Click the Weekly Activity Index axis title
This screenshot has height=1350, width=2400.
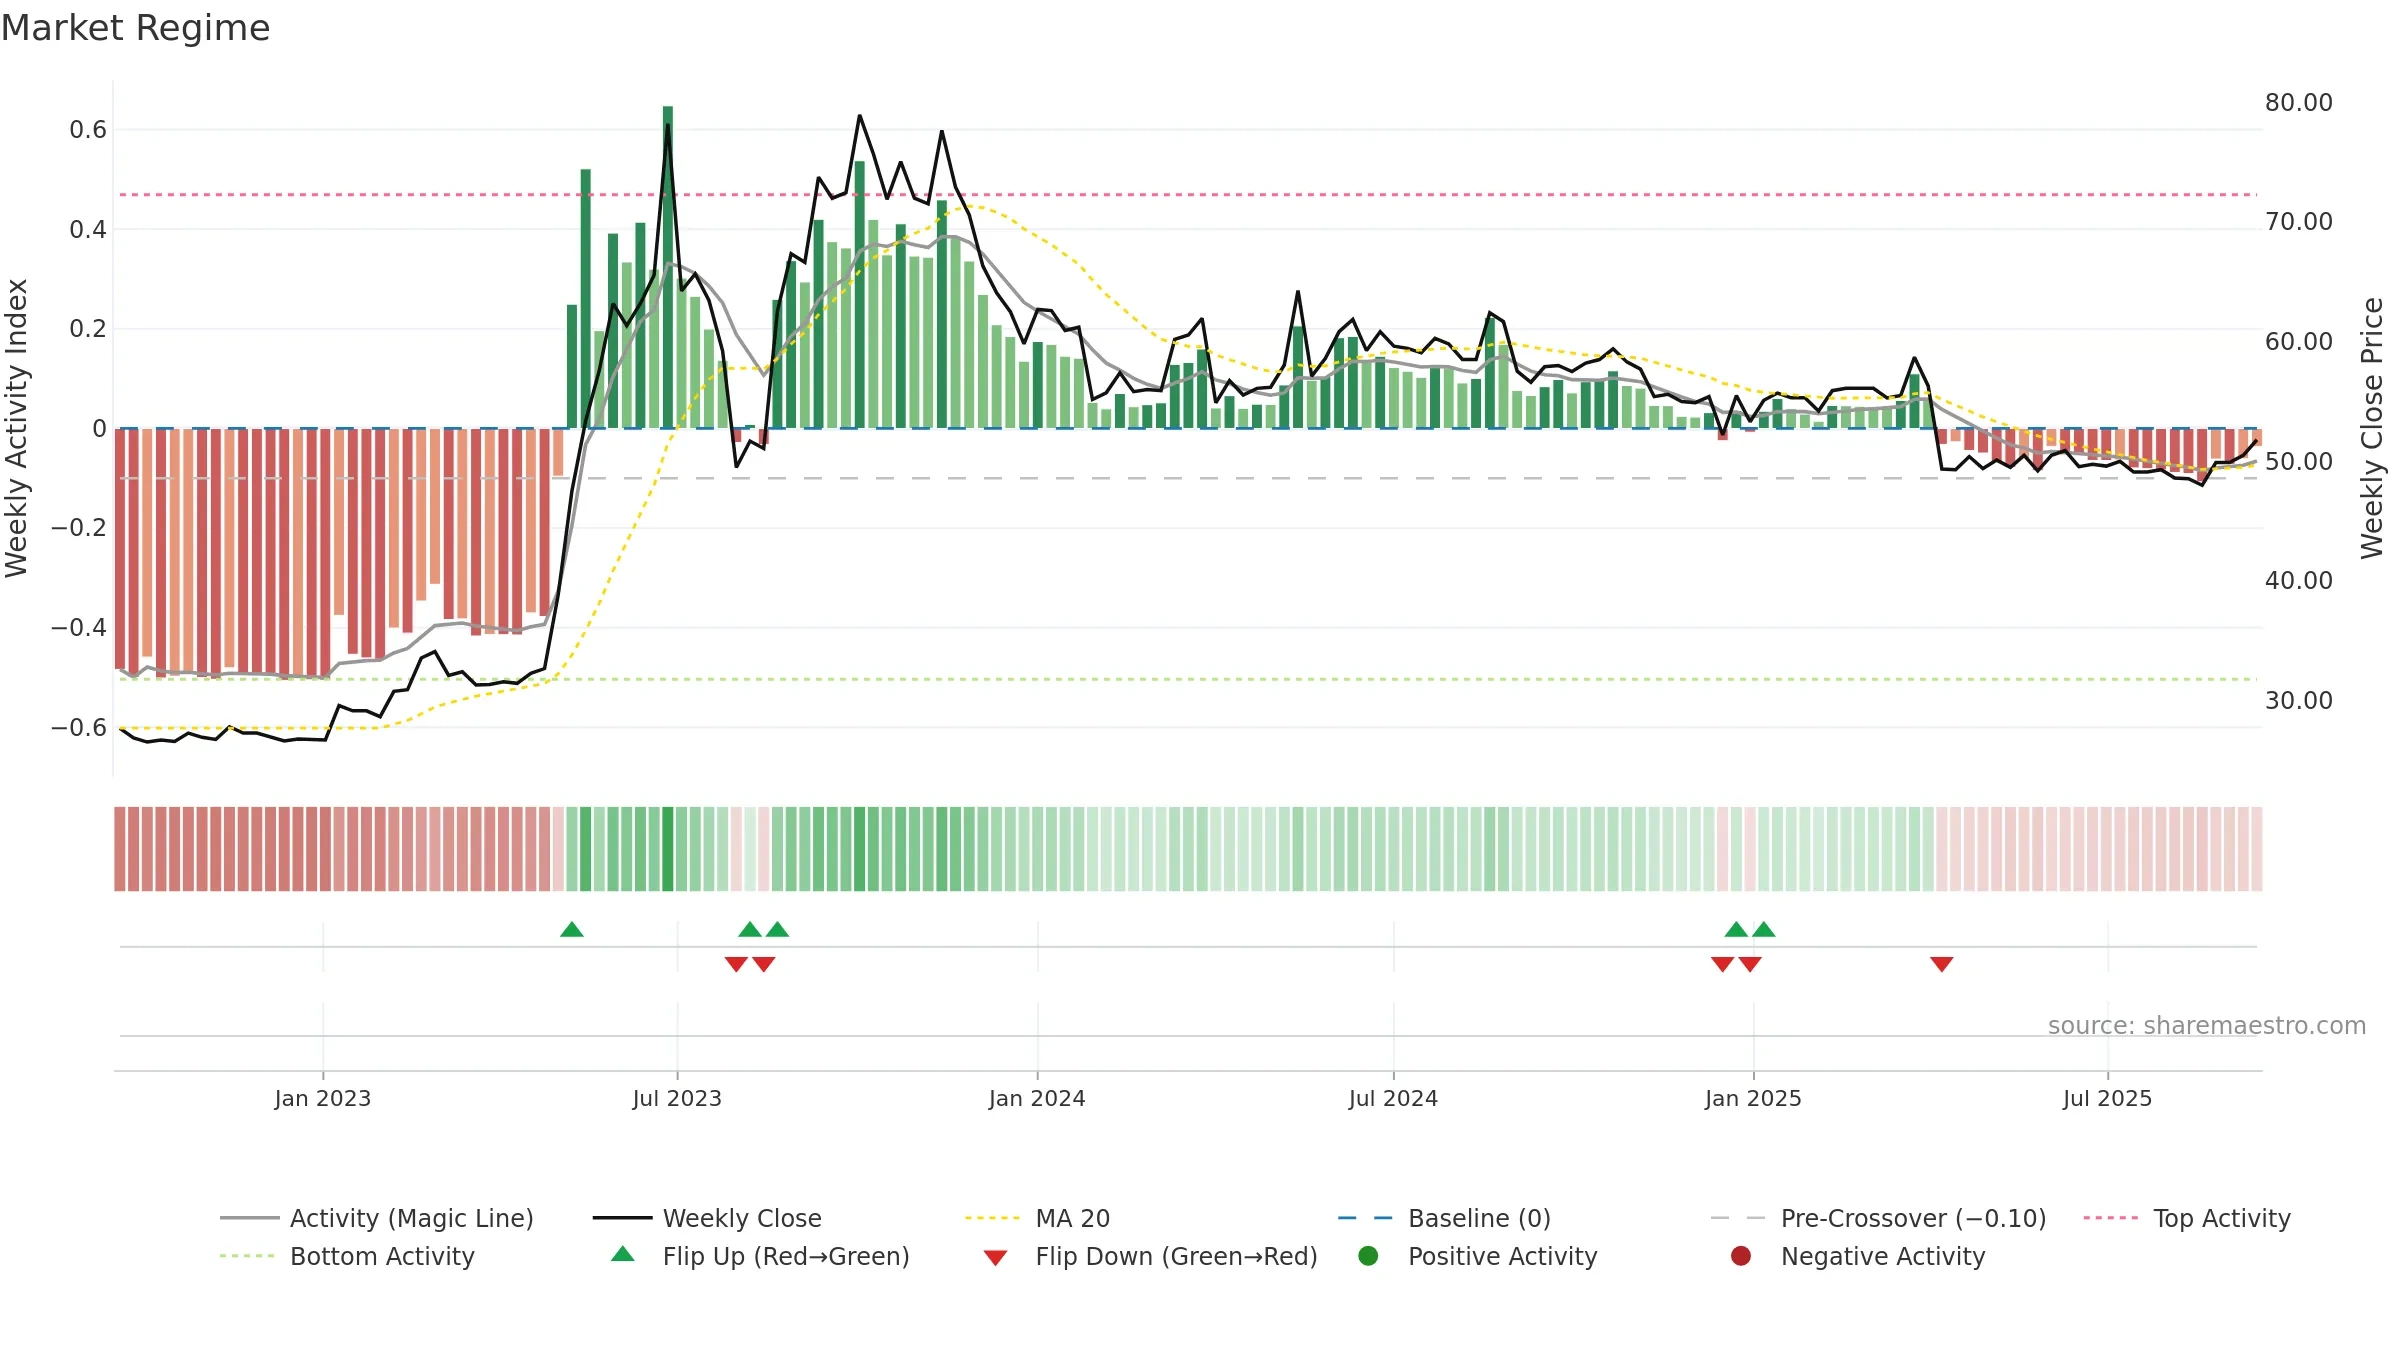17,428
